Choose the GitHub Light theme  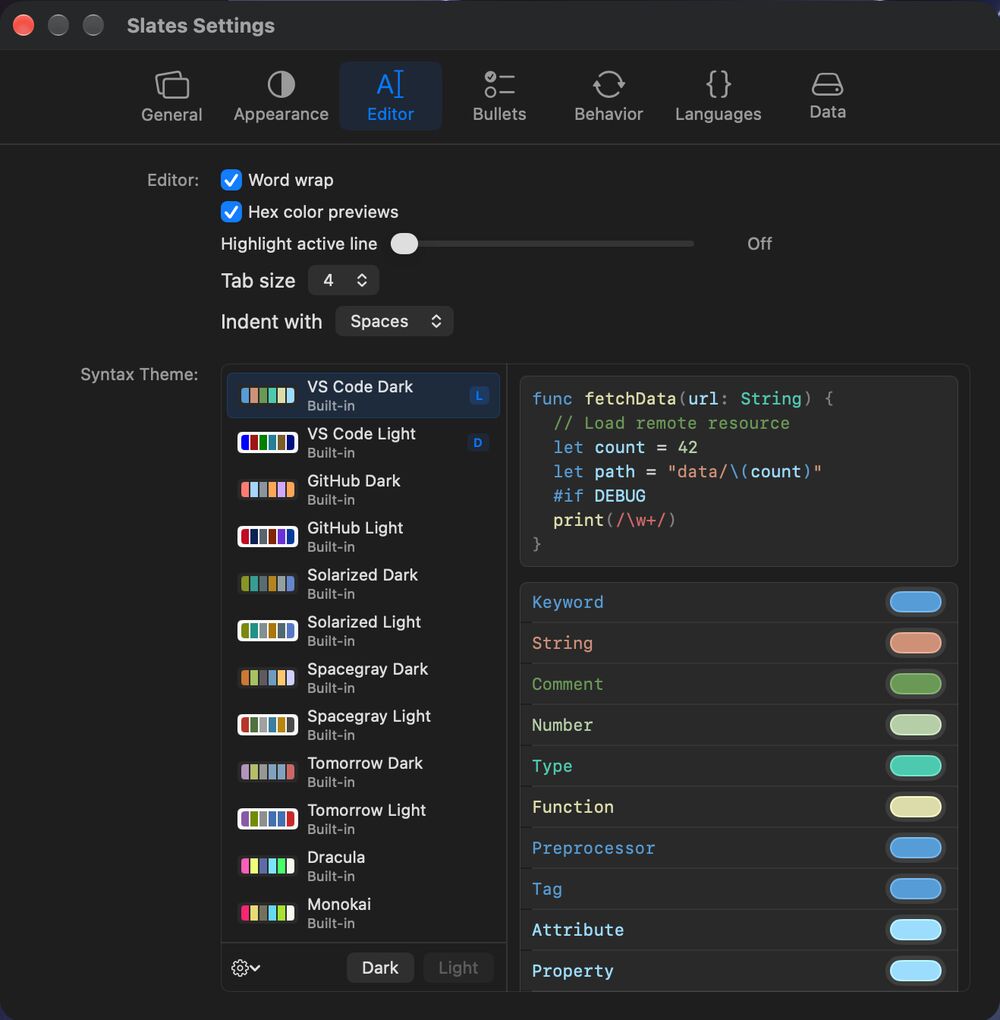coord(363,537)
